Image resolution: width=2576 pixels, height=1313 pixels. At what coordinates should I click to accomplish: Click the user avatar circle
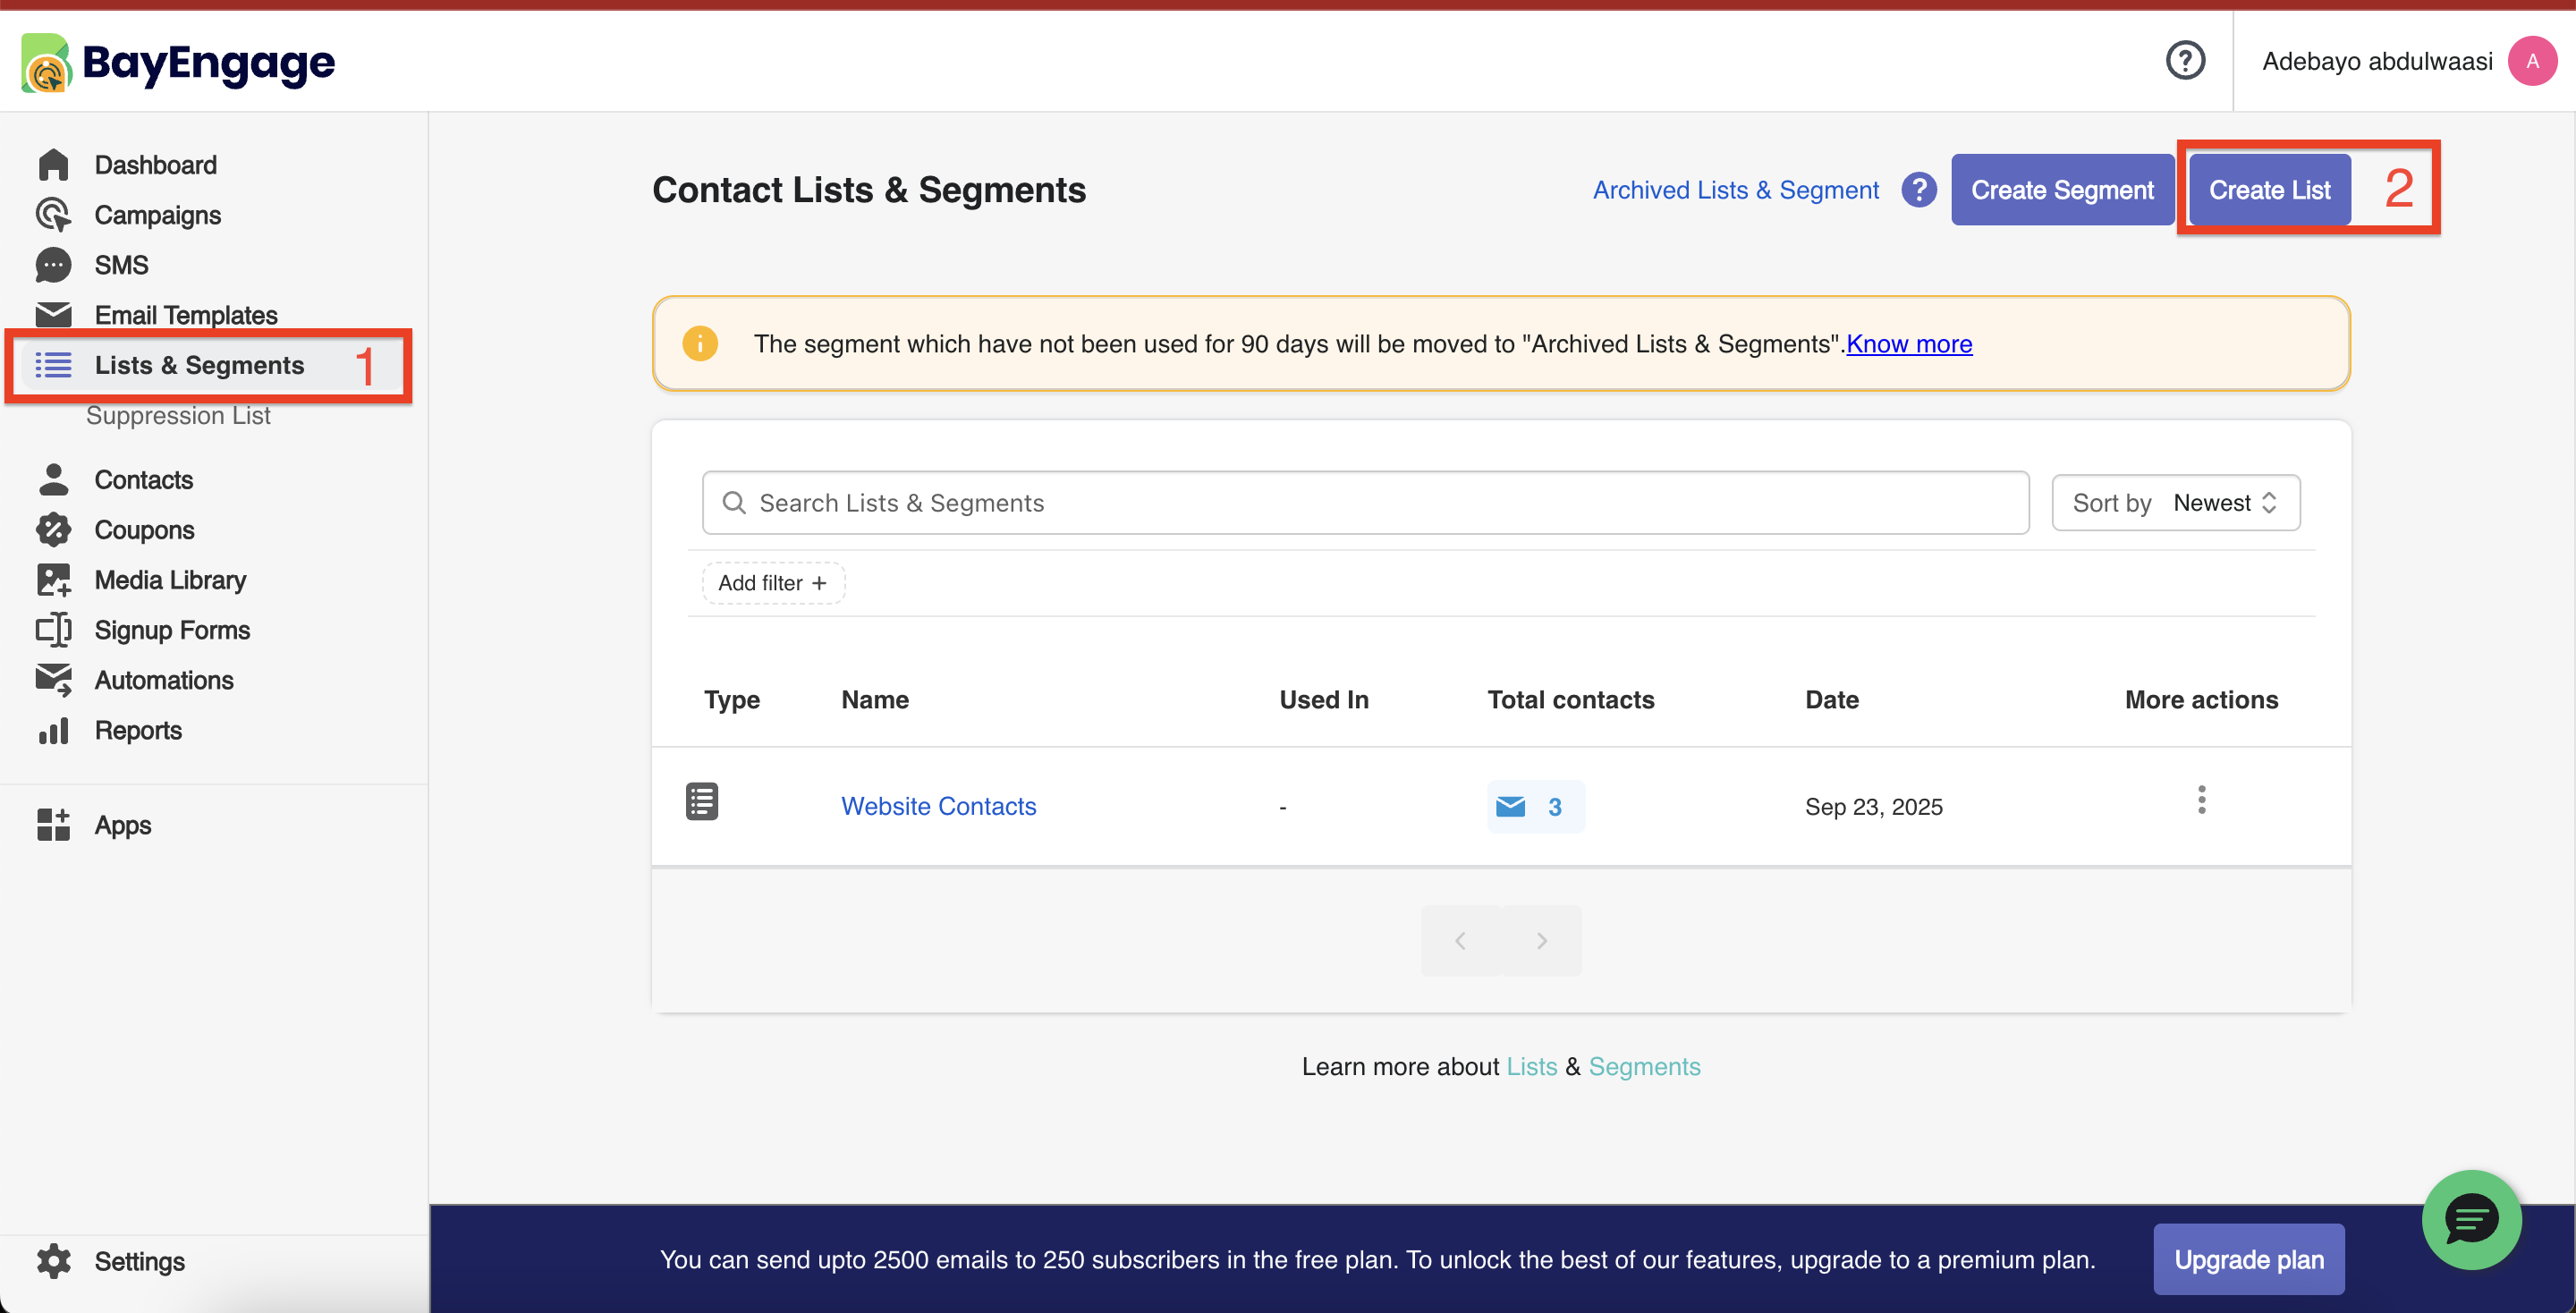tap(2531, 61)
